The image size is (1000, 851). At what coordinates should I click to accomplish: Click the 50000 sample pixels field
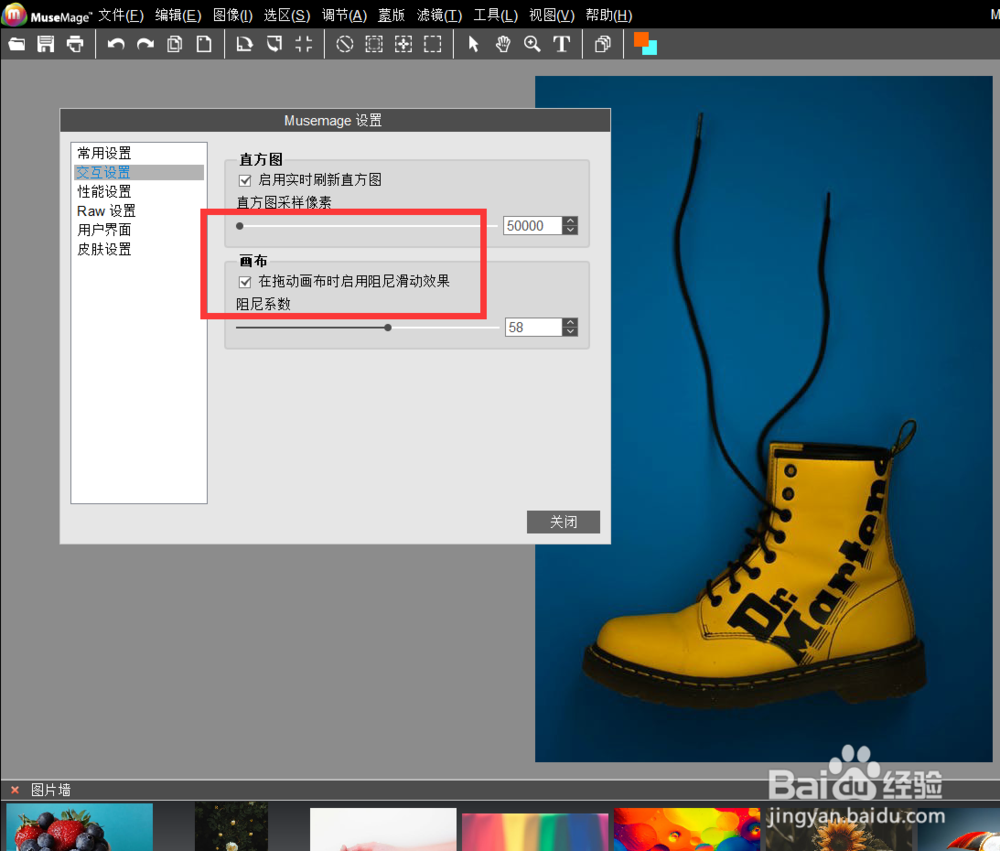click(x=533, y=226)
